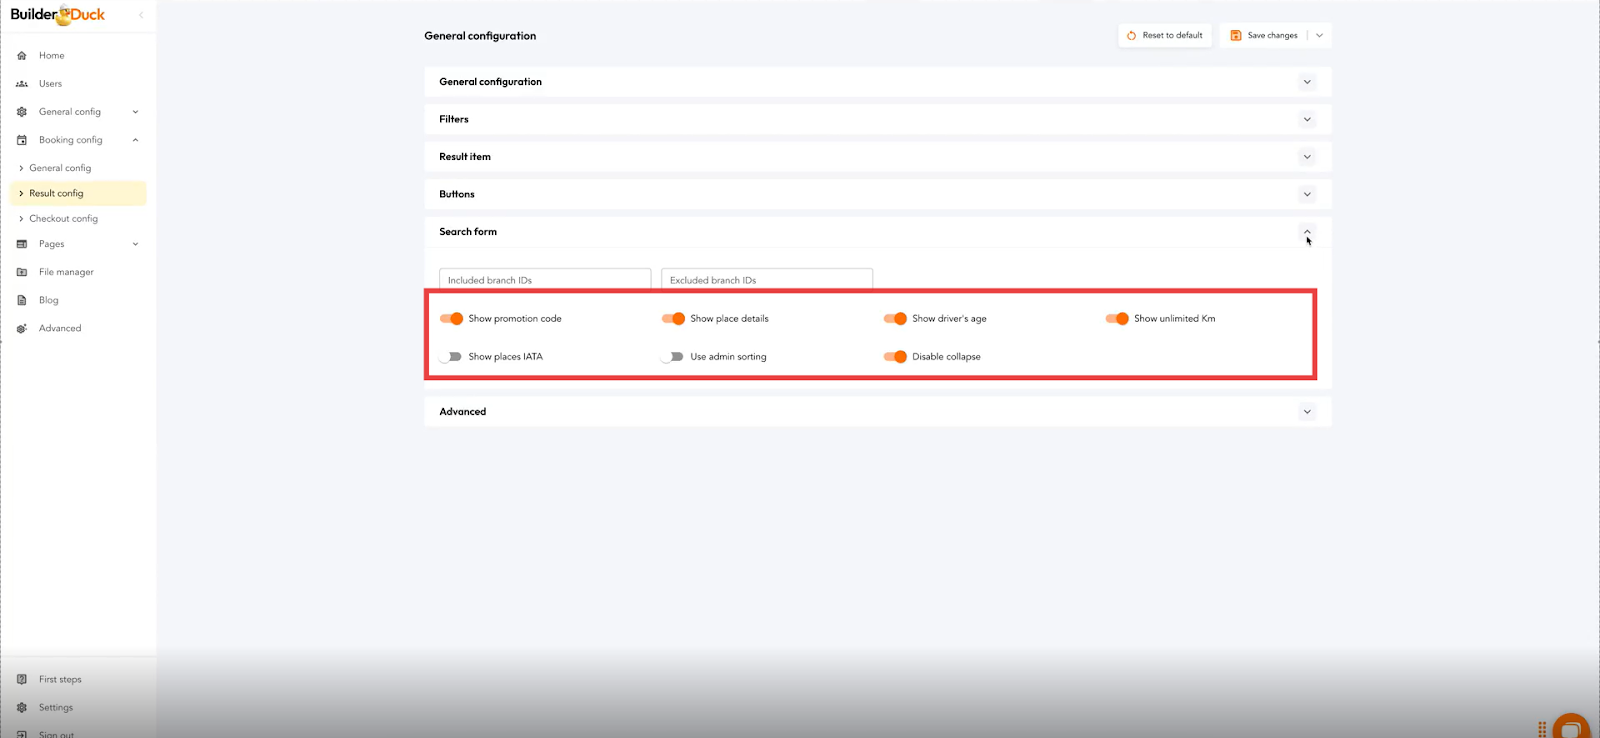
Task: Collapse sidebar with arrow beside BuilderDuck logo
Action: tap(141, 15)
